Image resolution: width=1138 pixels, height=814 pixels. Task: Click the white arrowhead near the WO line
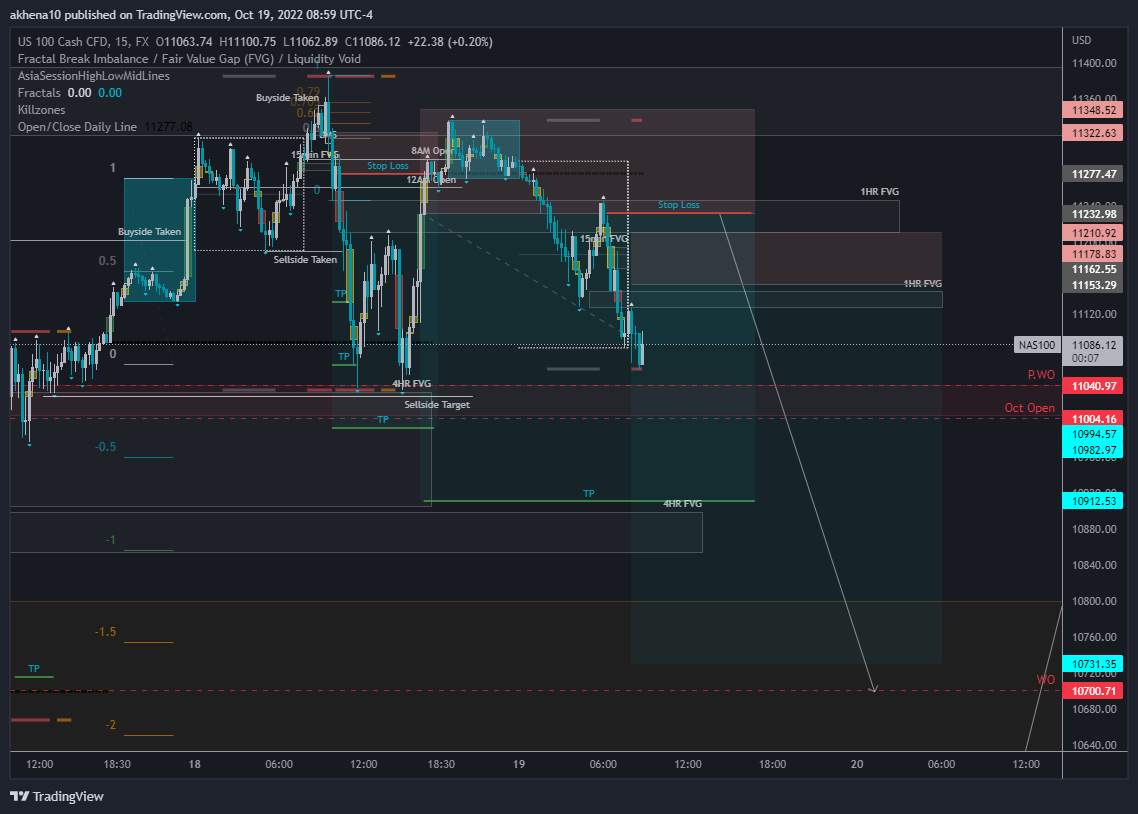pyautogui.click(x=873, y=688)
